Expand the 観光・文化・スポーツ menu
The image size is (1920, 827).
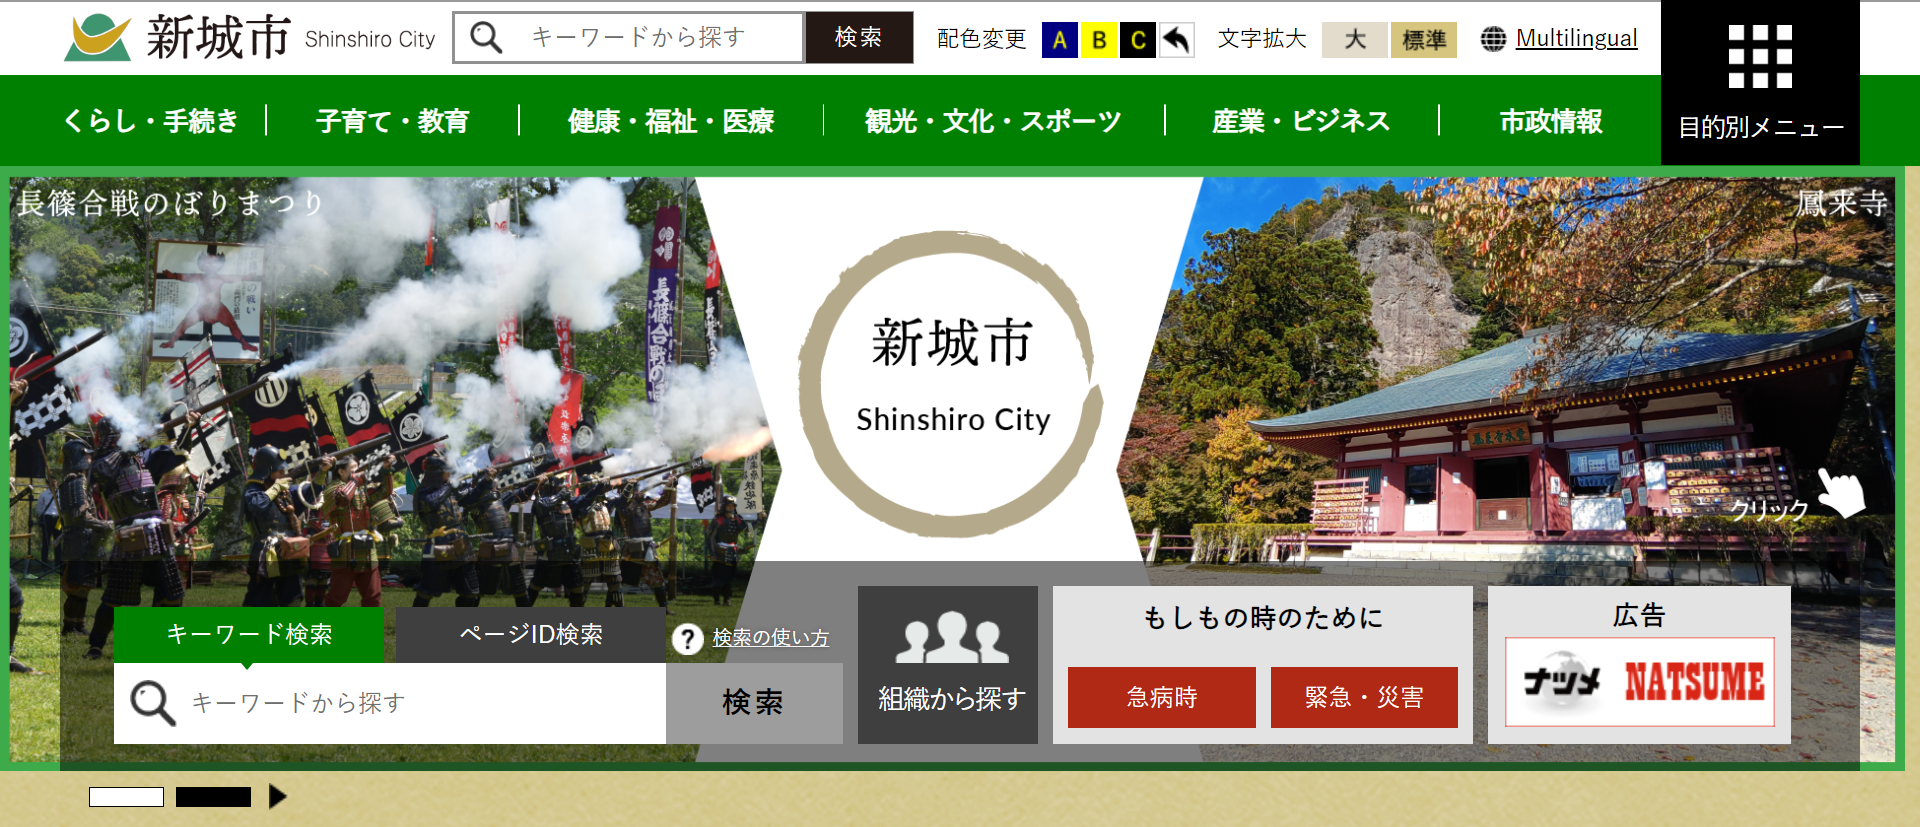(993, 121)
